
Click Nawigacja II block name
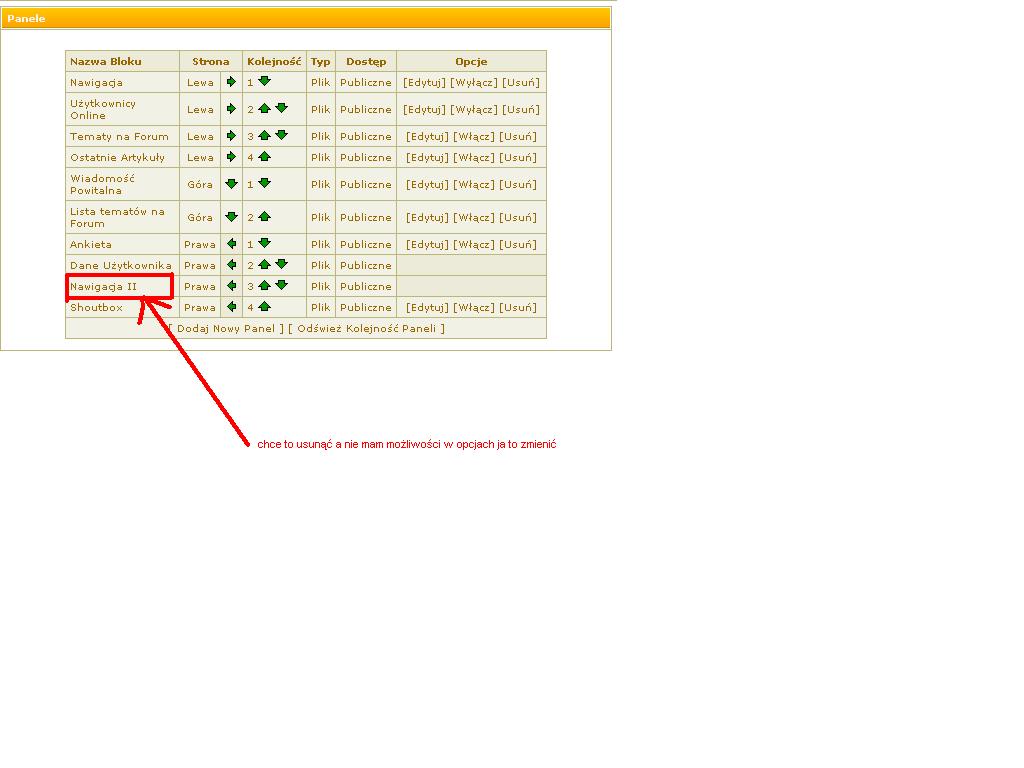103,286
